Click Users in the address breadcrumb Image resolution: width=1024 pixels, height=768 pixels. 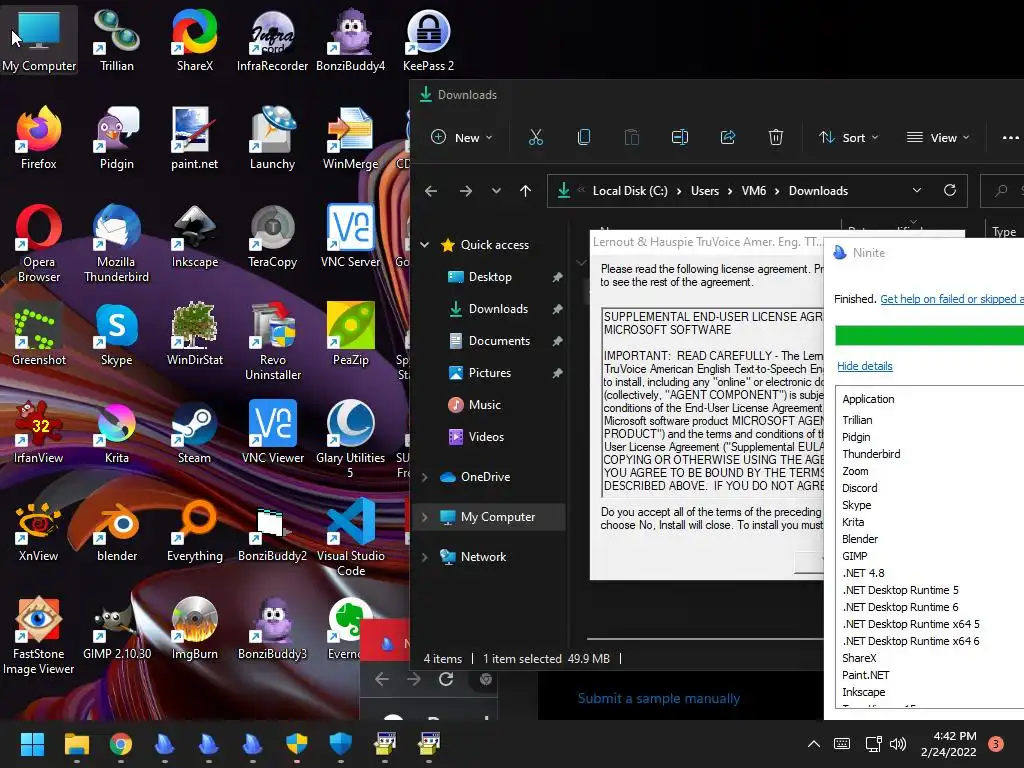[705, 191]
